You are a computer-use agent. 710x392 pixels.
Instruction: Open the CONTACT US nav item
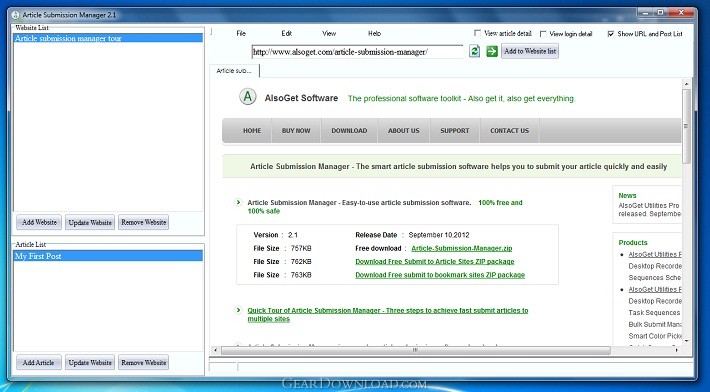[509, 130]
